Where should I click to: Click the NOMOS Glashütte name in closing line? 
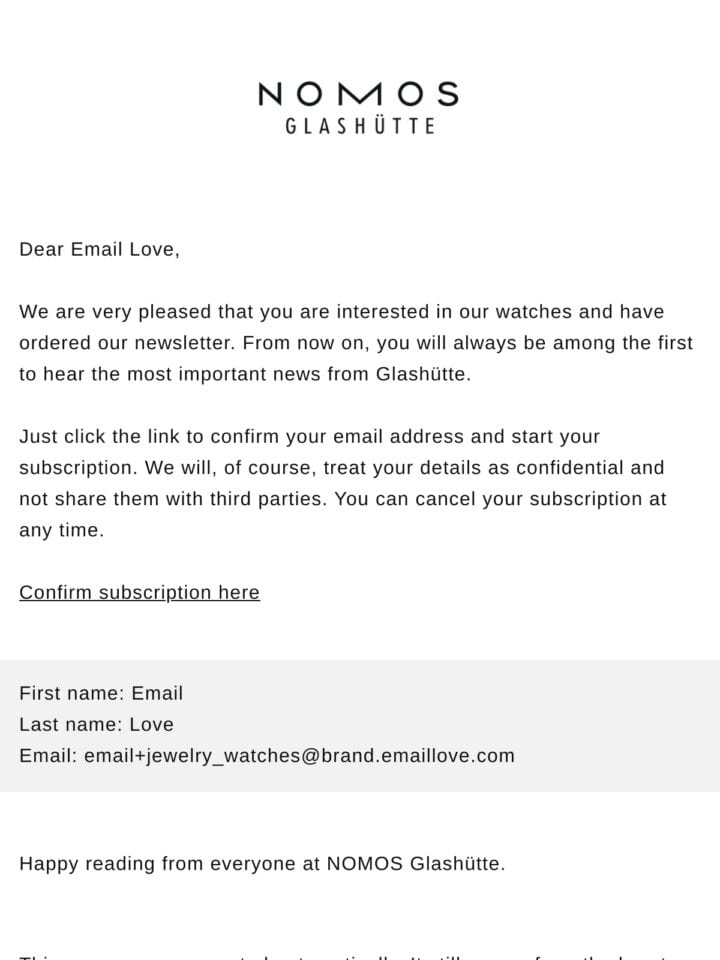pos(414,863)
